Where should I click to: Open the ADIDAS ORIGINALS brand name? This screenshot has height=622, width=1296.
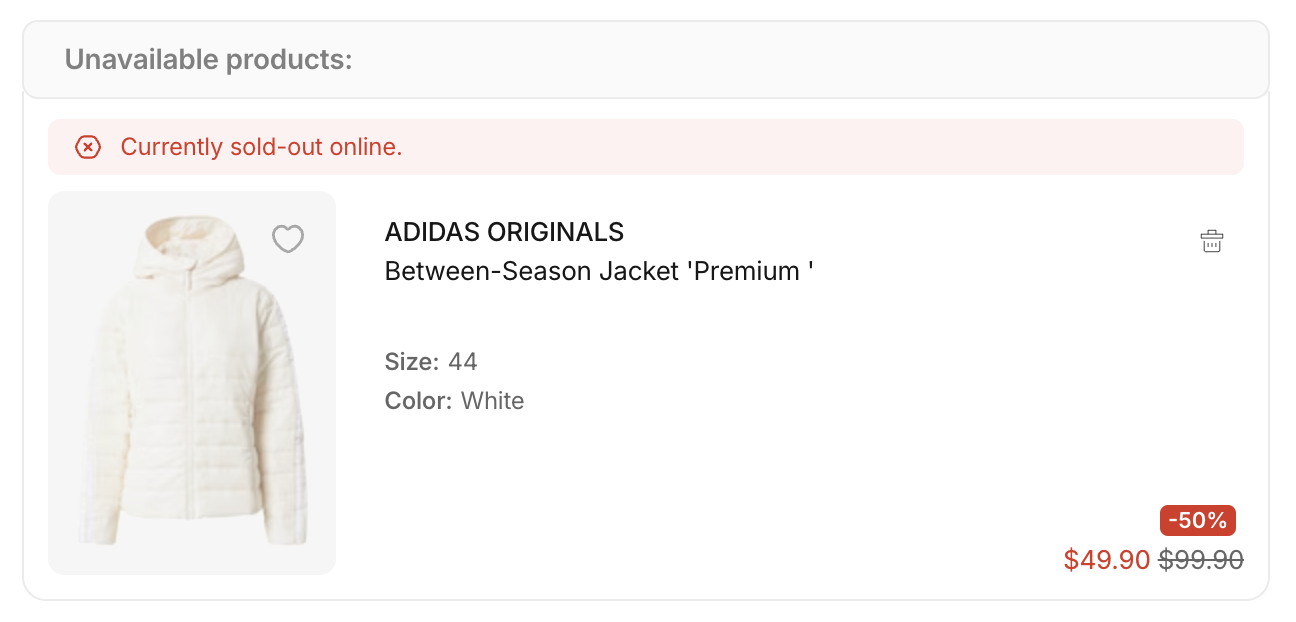coord(504,232)
